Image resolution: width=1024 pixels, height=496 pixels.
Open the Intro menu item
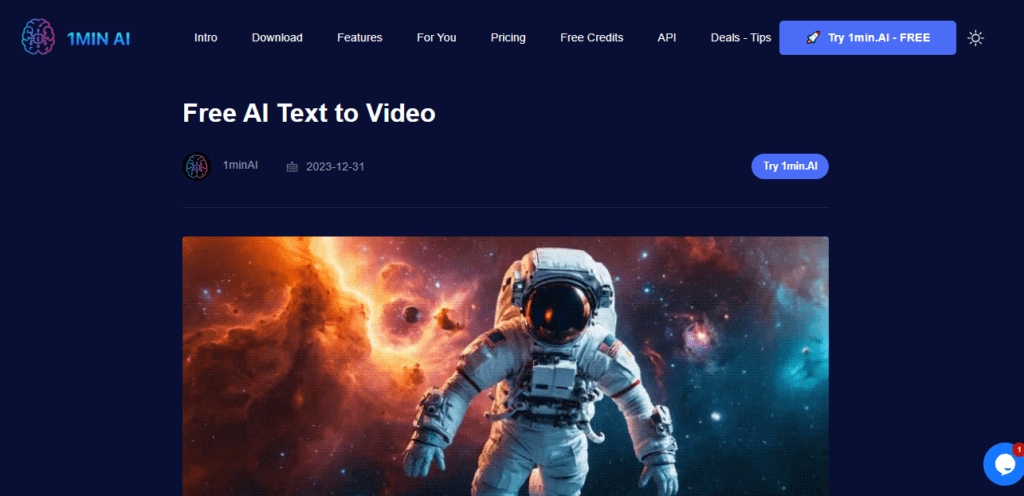[x=206, y=38]
